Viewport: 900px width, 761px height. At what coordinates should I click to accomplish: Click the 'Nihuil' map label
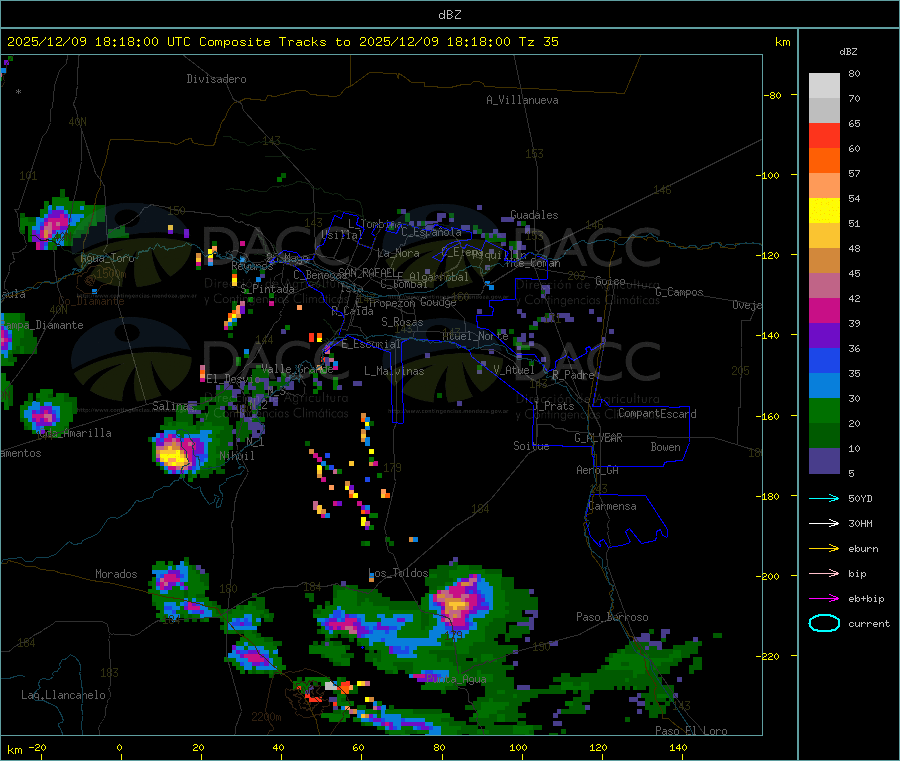coord(237,456)
